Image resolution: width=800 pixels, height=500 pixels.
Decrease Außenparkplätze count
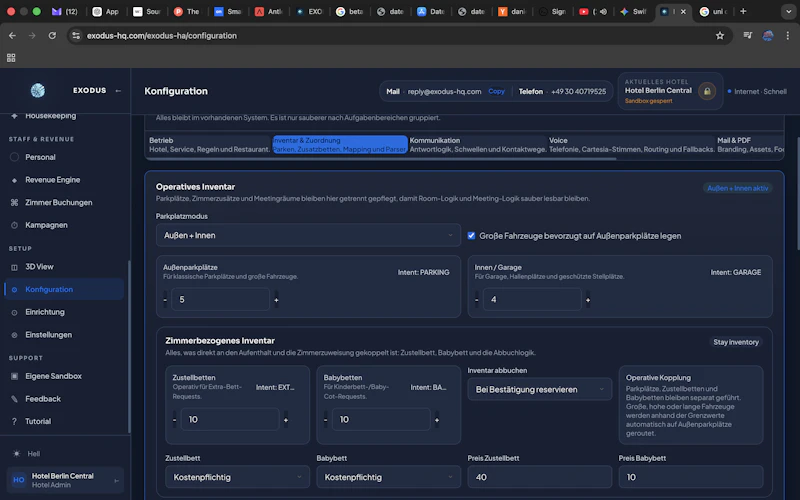pyautogui.click(x=165, y=299)
